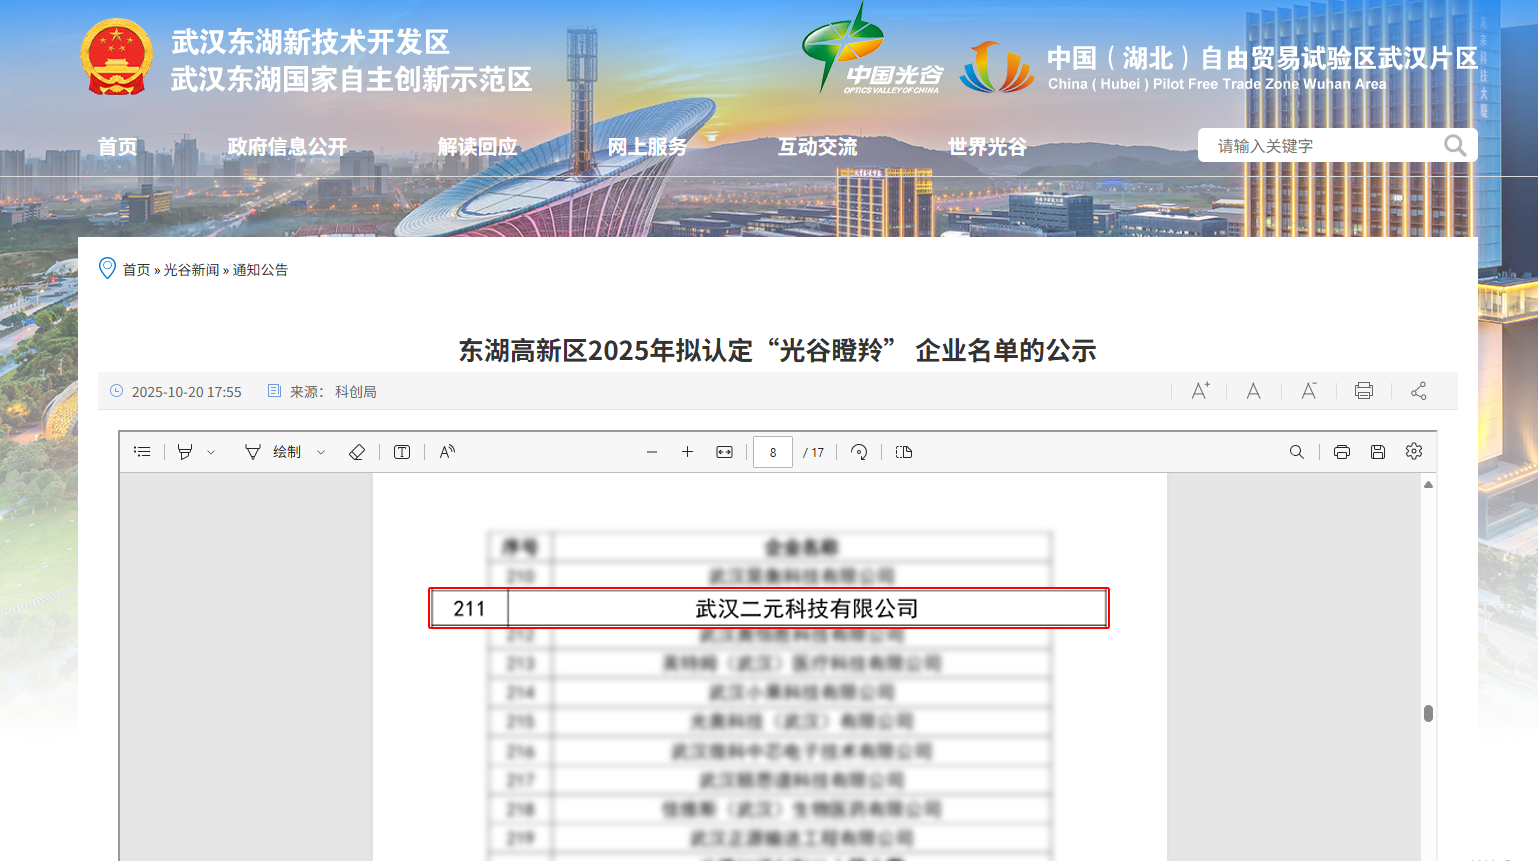Click the 光谷新闻 breadcrumb link
The width and height of the screenshot is (1538, 861).
(x=191, y=270)
